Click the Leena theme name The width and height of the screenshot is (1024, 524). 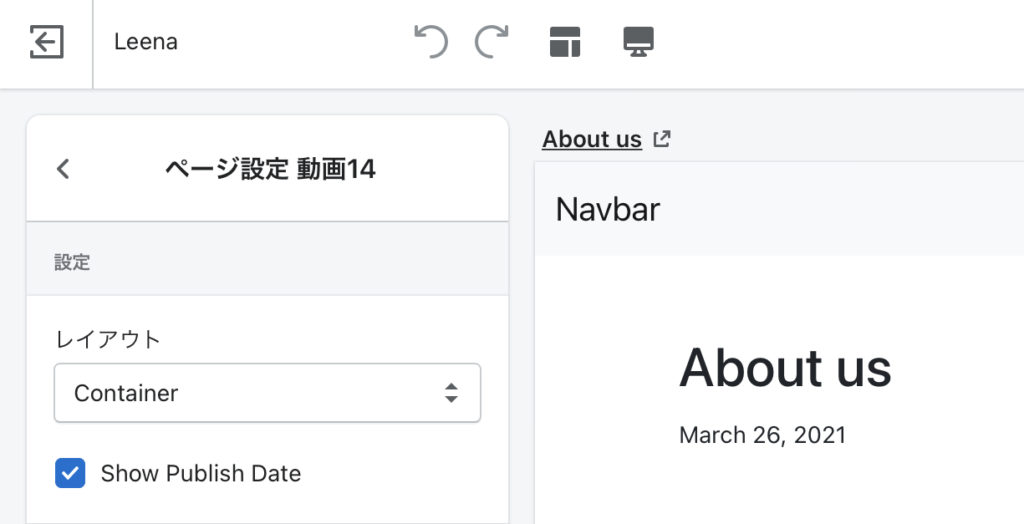[x=146, y=42]
